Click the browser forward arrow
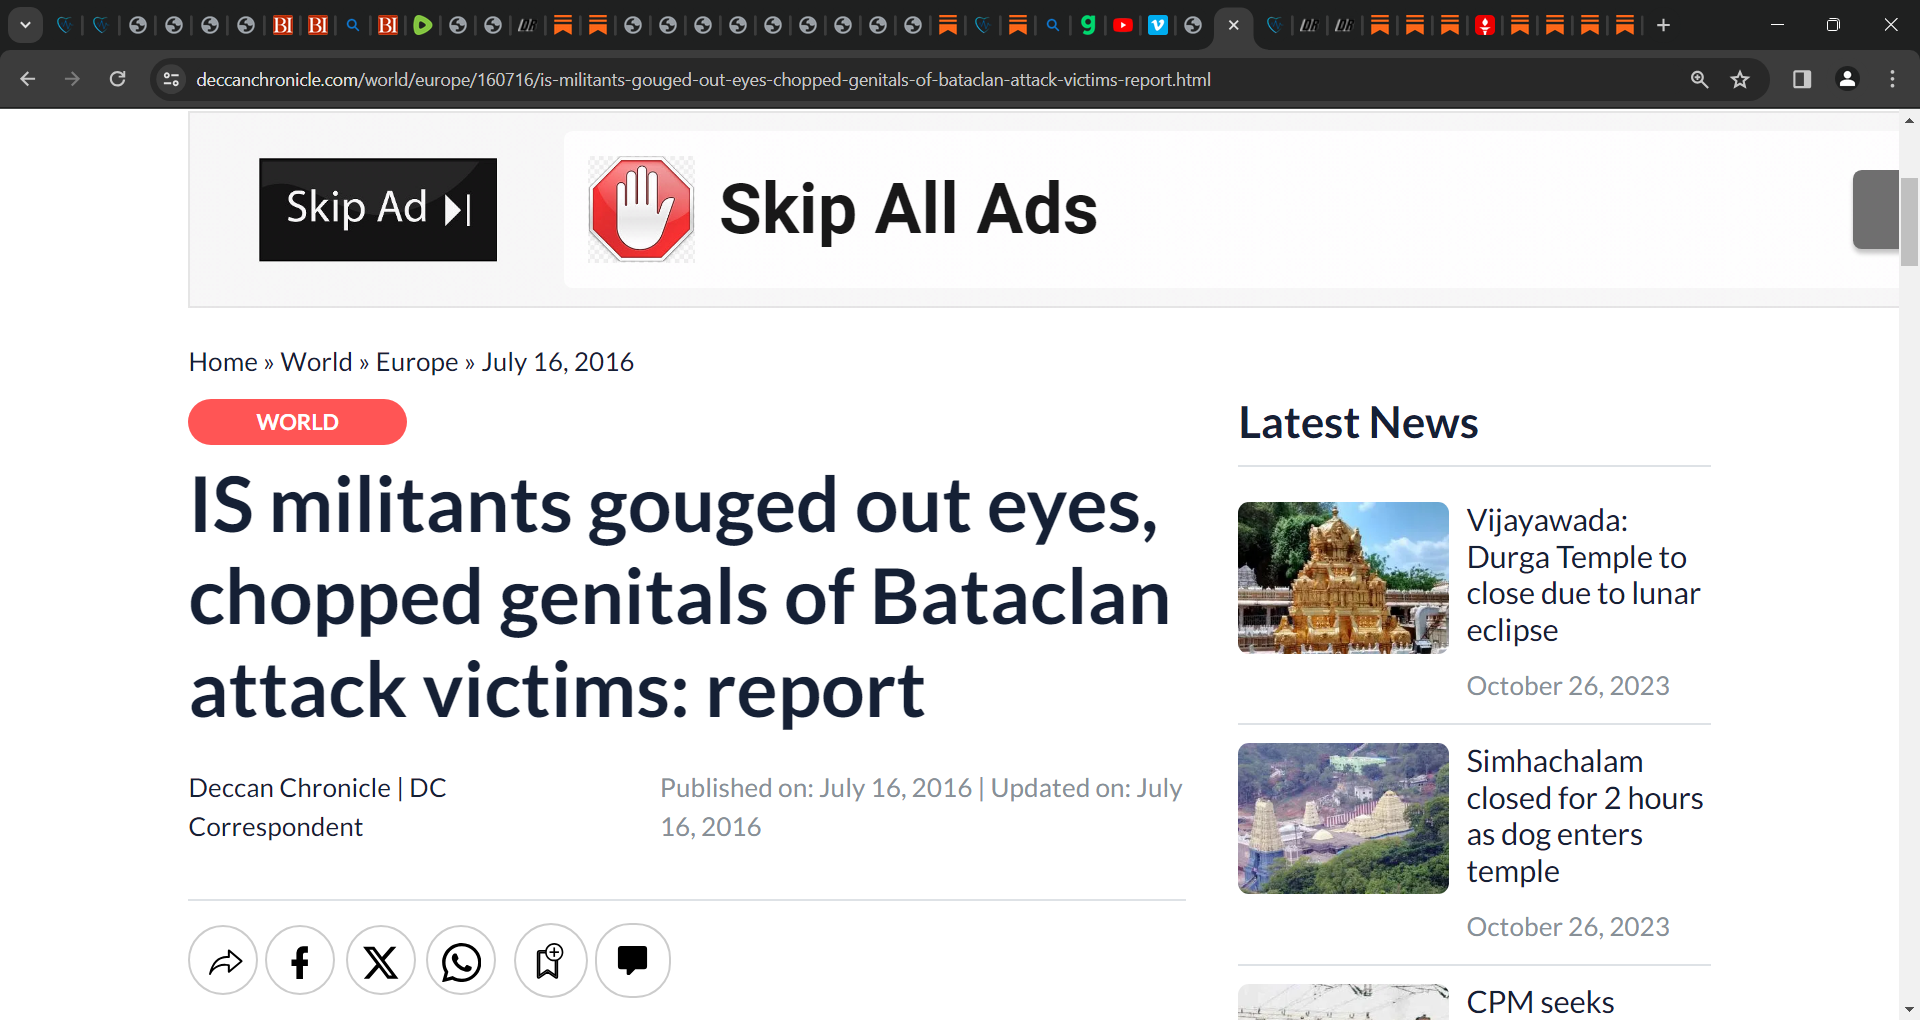The image size is (1920, 1020). point(72,79)
